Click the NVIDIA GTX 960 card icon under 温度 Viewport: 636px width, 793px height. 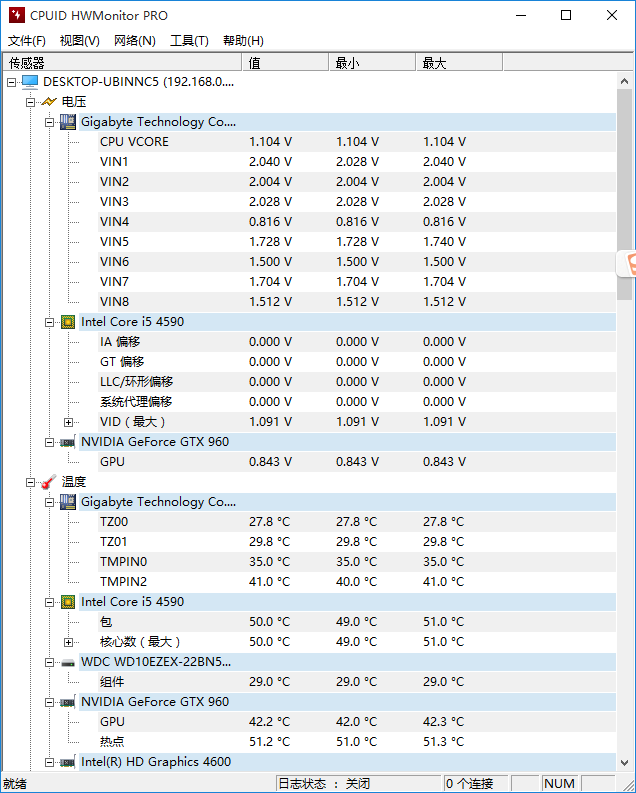click(x=68, y=702)
